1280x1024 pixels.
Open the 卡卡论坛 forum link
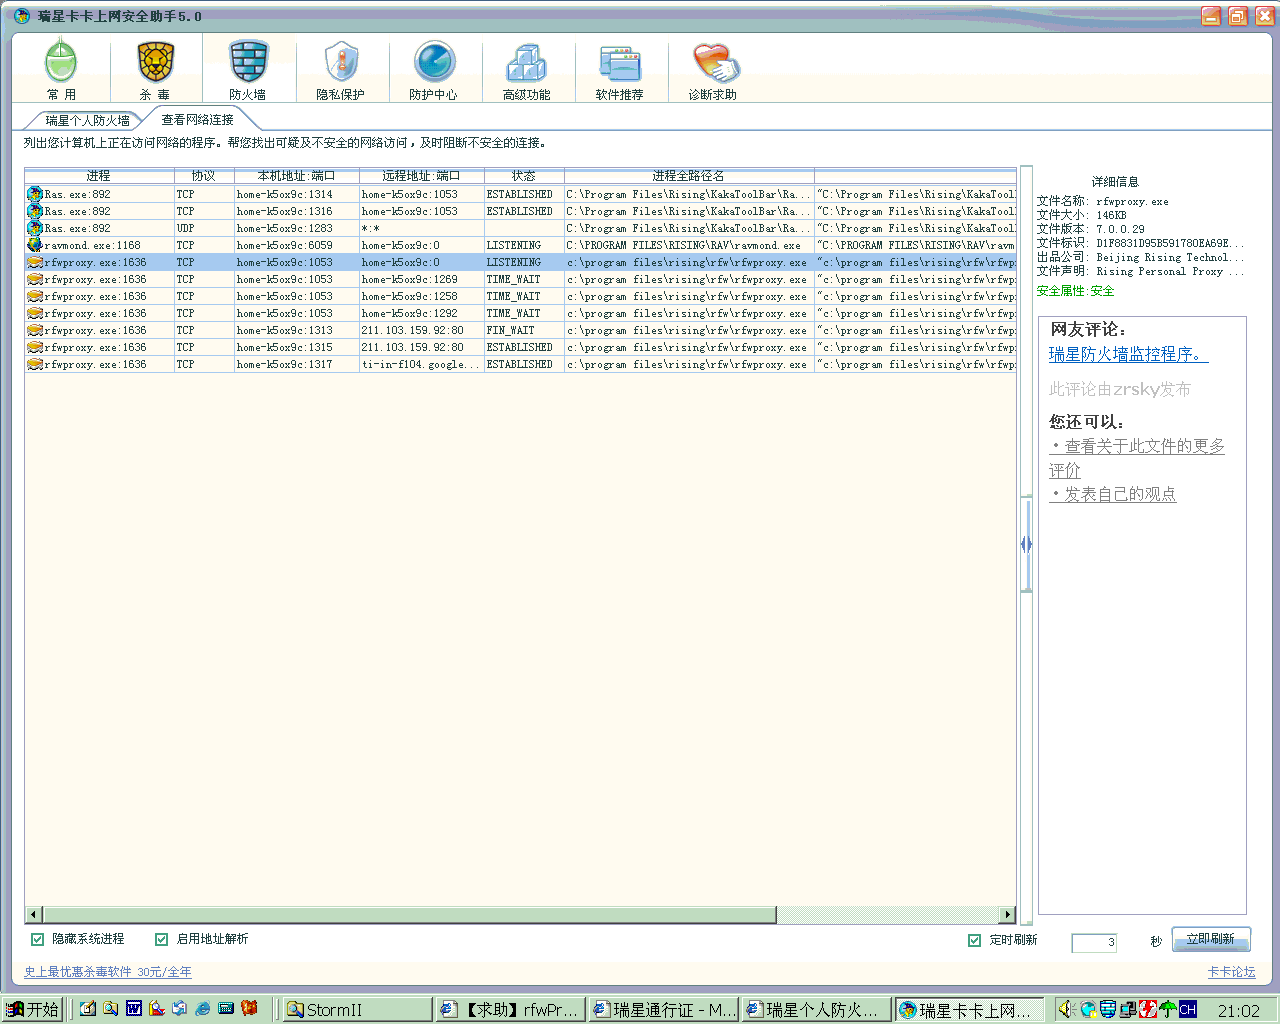1231,972
